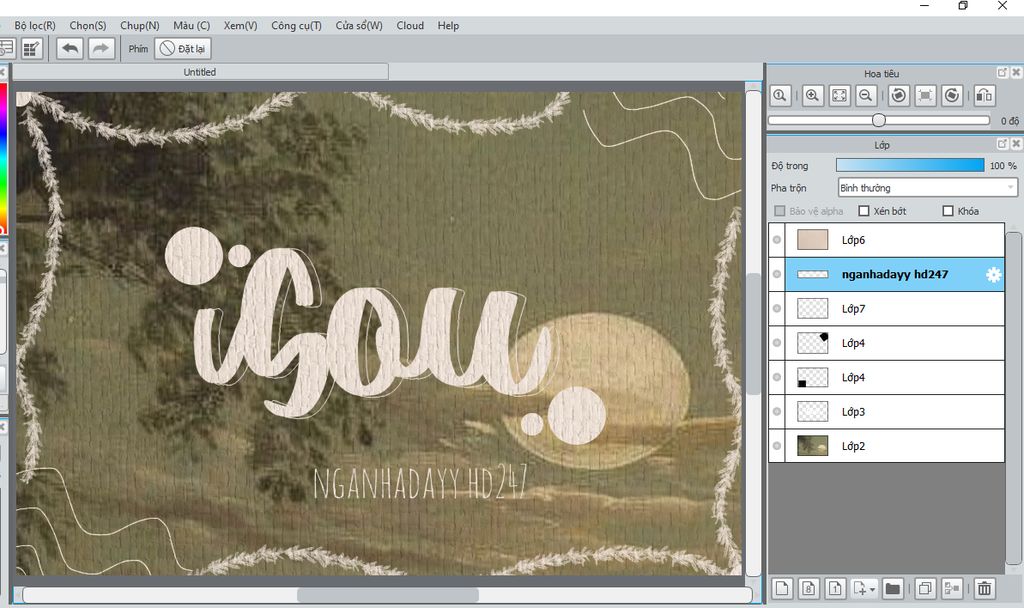This screenshot has width=1024, height=608.
Task: Open the Xem(V) menu
Action: (x=240, y=25)
